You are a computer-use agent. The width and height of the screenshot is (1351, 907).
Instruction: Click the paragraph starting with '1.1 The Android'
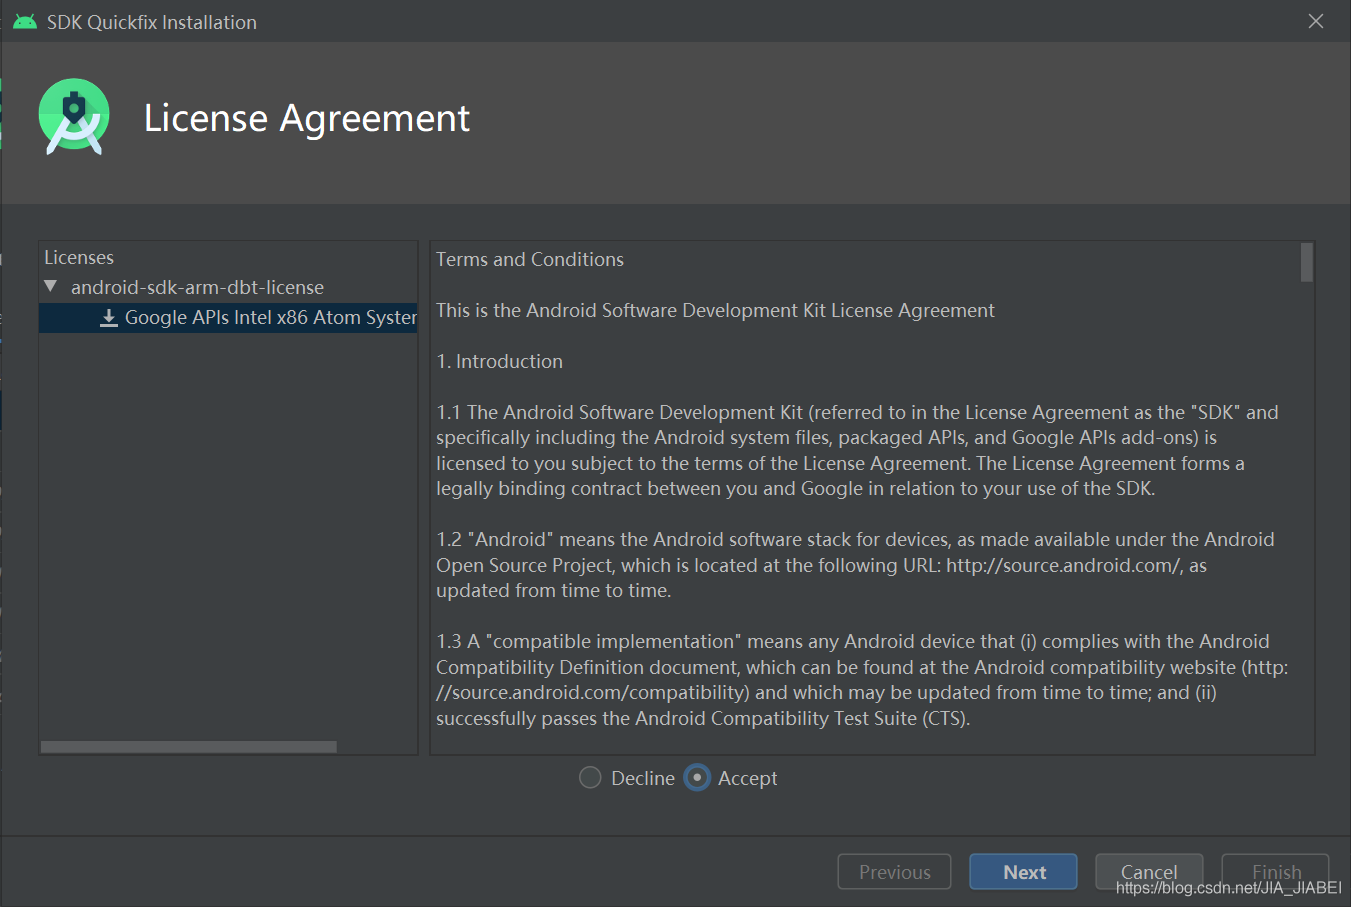coord(857,450)
